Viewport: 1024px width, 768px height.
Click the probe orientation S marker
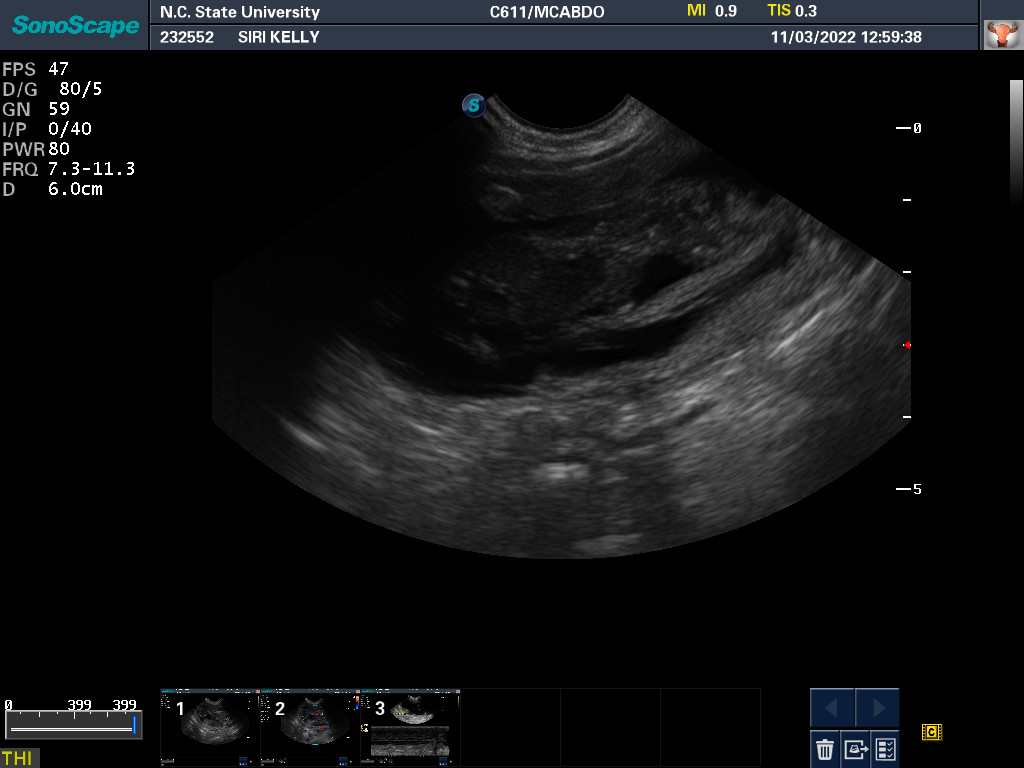pos(474,105)
